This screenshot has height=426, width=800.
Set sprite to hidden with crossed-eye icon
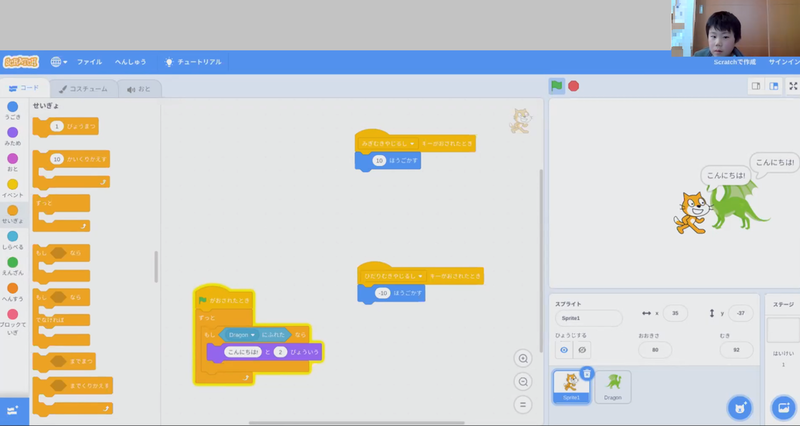(583, 350)
